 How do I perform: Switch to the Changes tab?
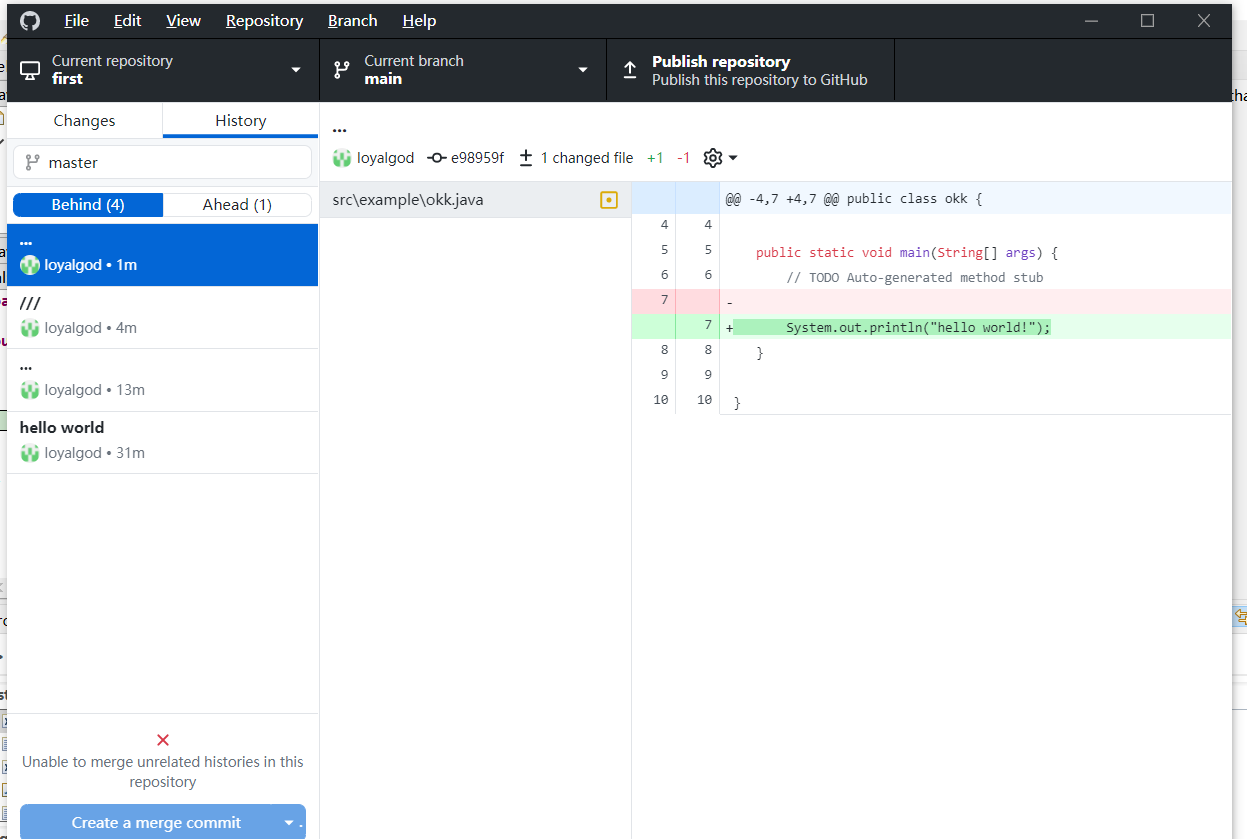pos(84,120)
